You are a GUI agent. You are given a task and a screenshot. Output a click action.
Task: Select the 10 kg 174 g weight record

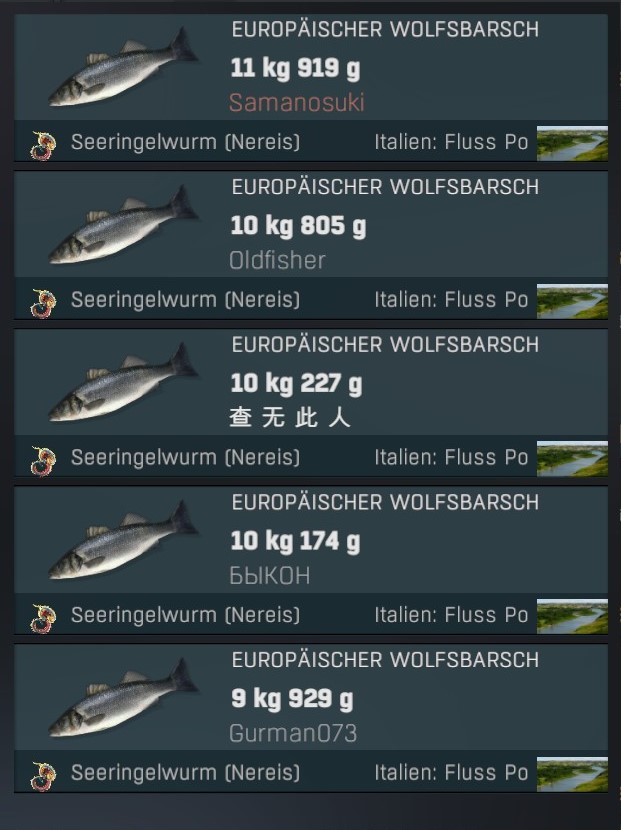click(295, 542)
